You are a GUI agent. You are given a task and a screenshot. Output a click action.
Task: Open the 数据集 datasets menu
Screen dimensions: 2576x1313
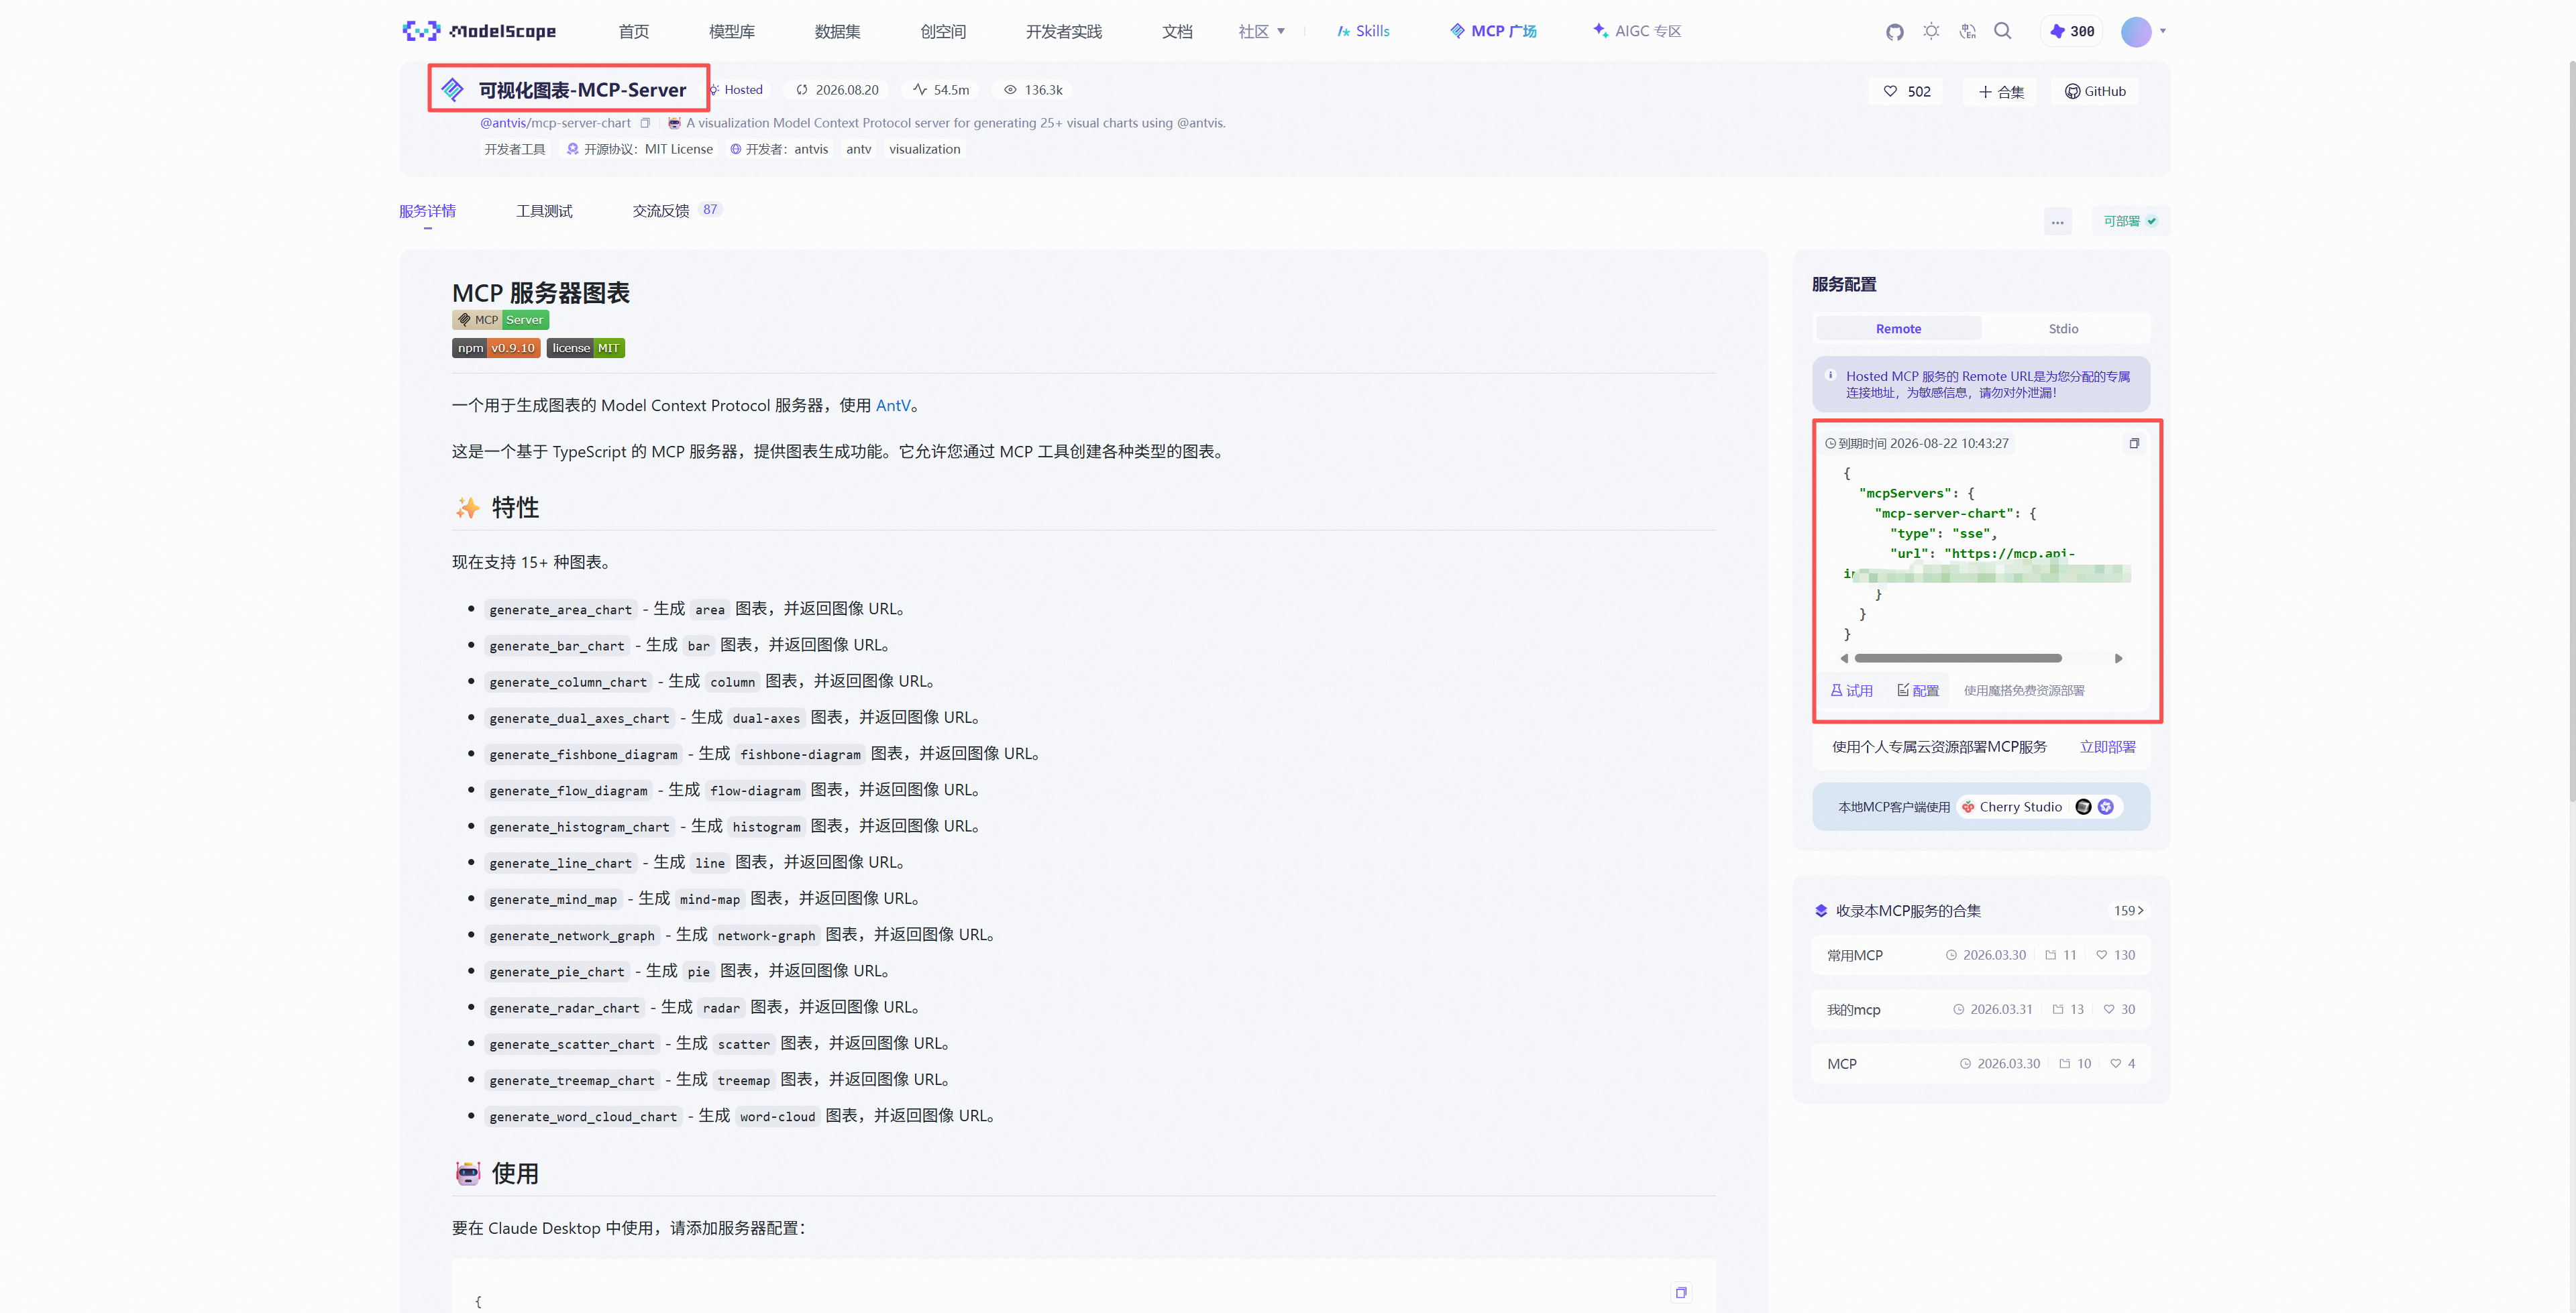[x=837, y=31]
